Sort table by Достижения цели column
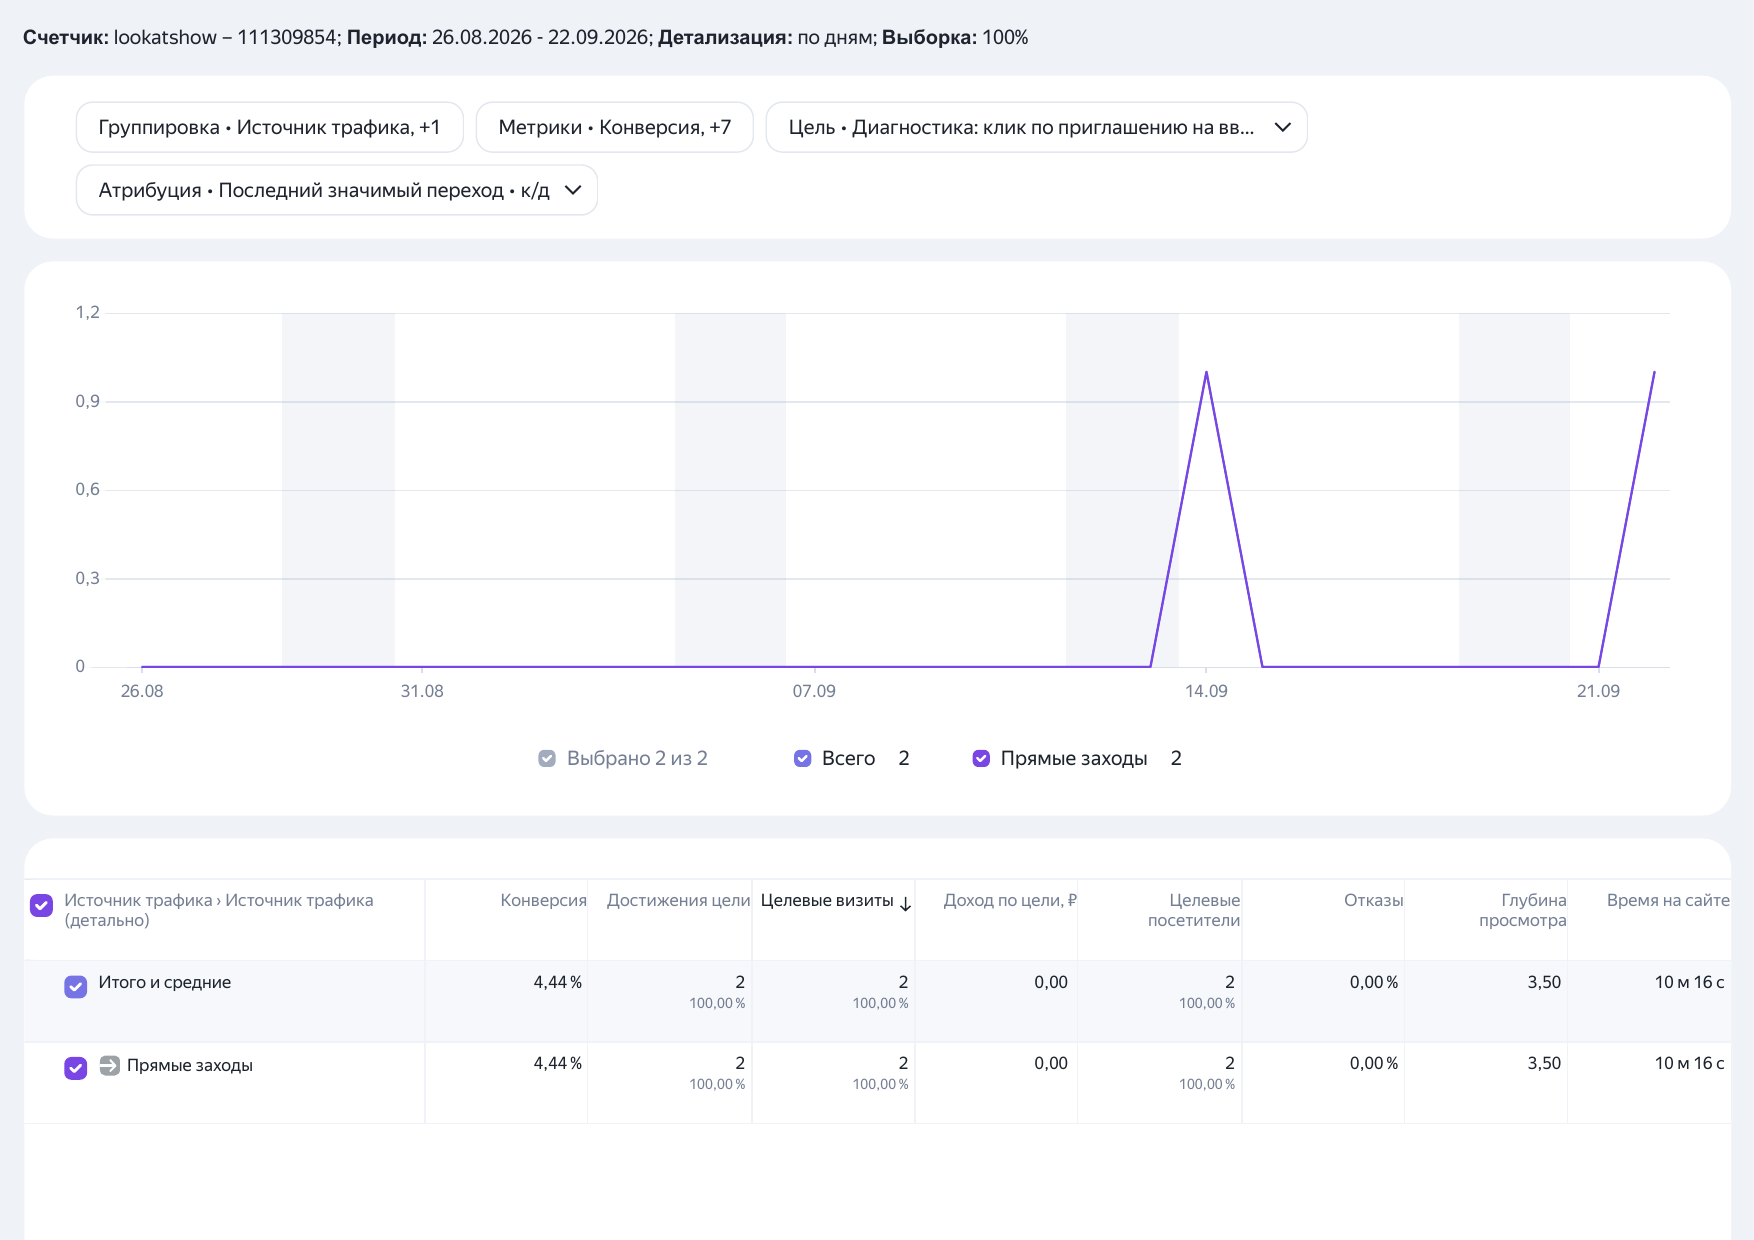1754x1240 pixels. (x=678, y=900)
